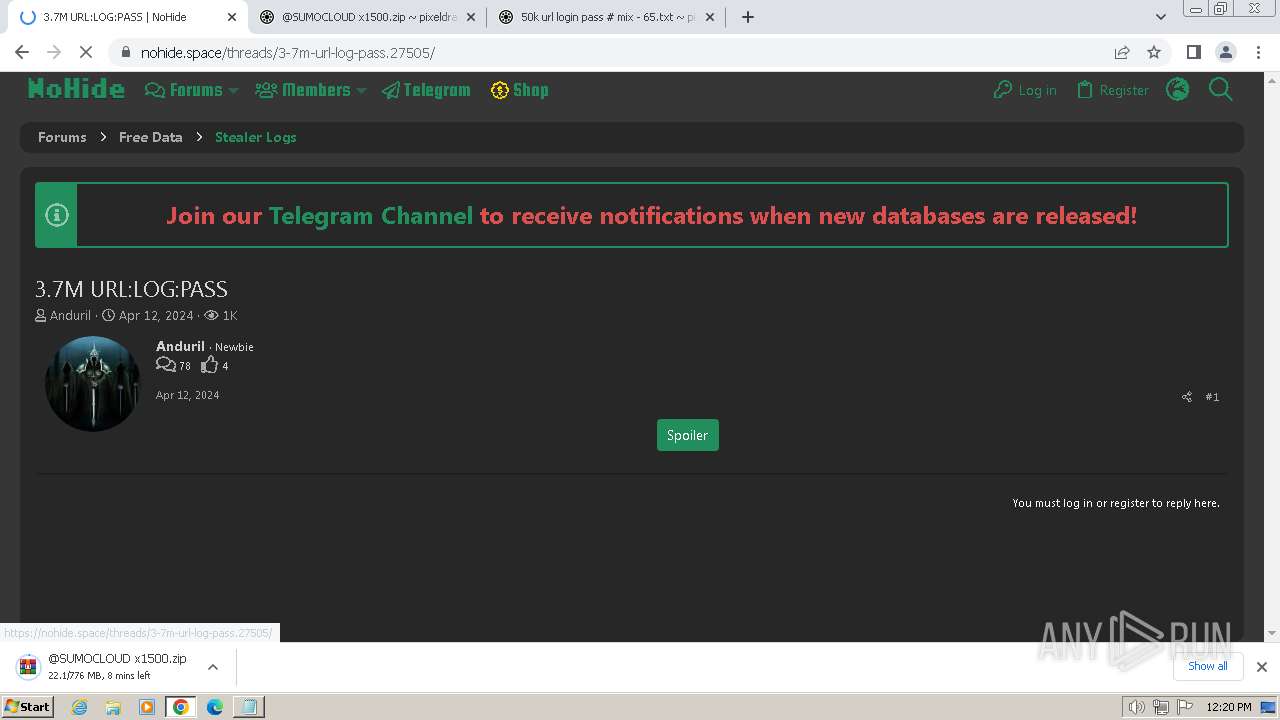Open the tab search dropdown

pyautogui.click(x=1161, y=17)
